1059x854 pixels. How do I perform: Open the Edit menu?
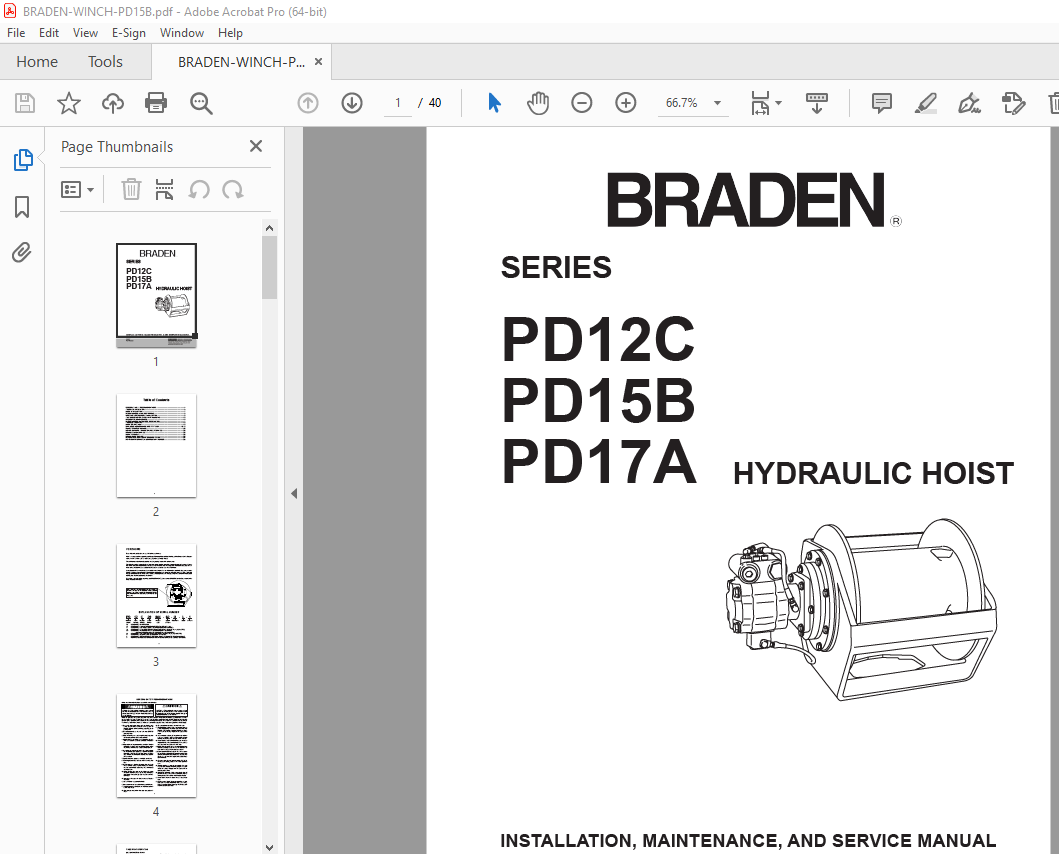pyautogui.click(x=49, y=32)
